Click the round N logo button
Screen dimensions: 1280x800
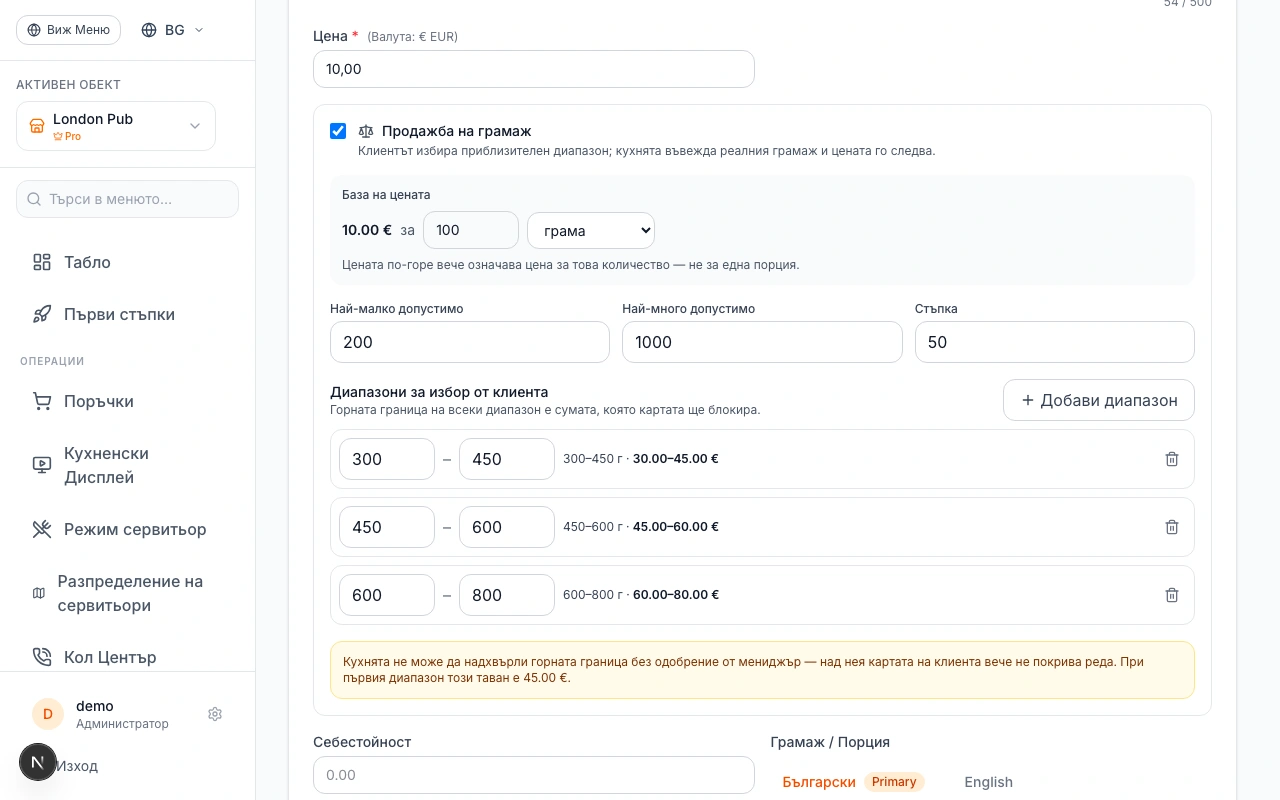[38, 762]
